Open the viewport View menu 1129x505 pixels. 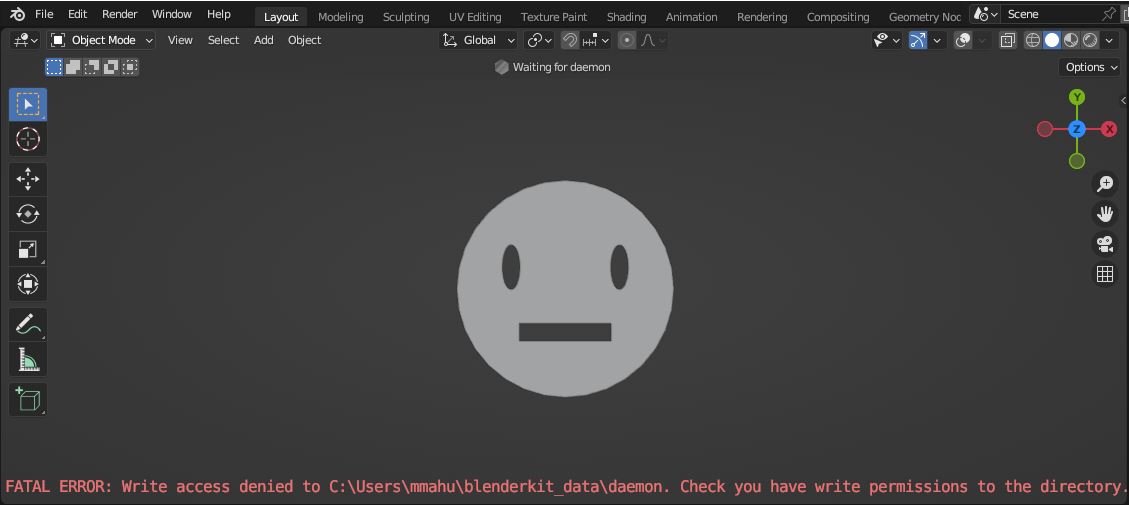point(180,40)
